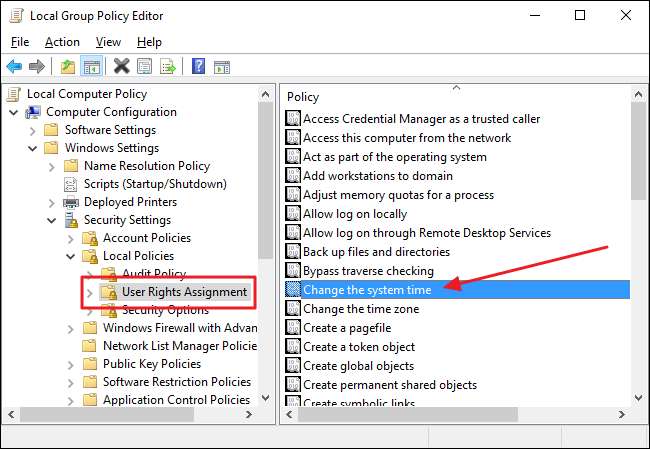Image resolution: width=650 pixels, height=449 pixels.
Task: Select 'Back up files and directories' policy
Action: click(x=376, y=252)
